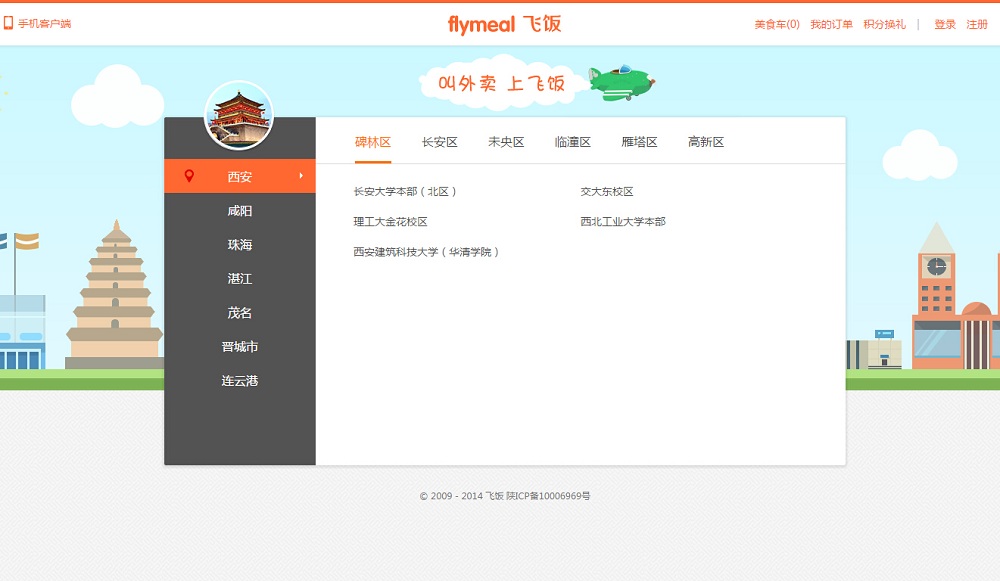Go to 我的订单
Viewport: 1000px width, 581px height.
click(831, 24)
